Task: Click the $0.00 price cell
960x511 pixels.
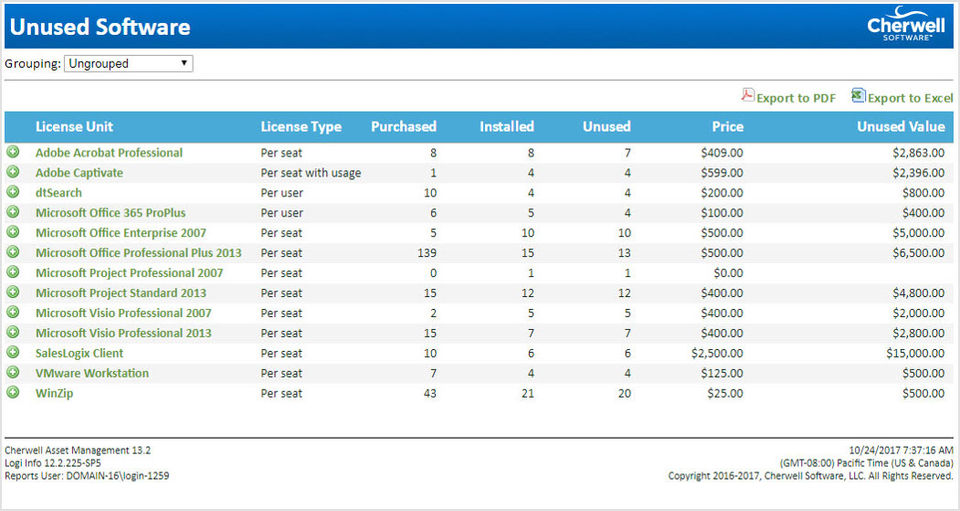Action: click(729, 273)
